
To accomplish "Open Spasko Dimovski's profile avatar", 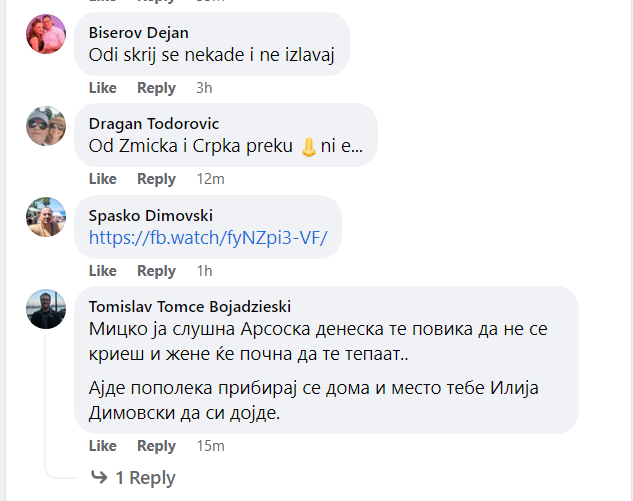I will coord(46,217).
